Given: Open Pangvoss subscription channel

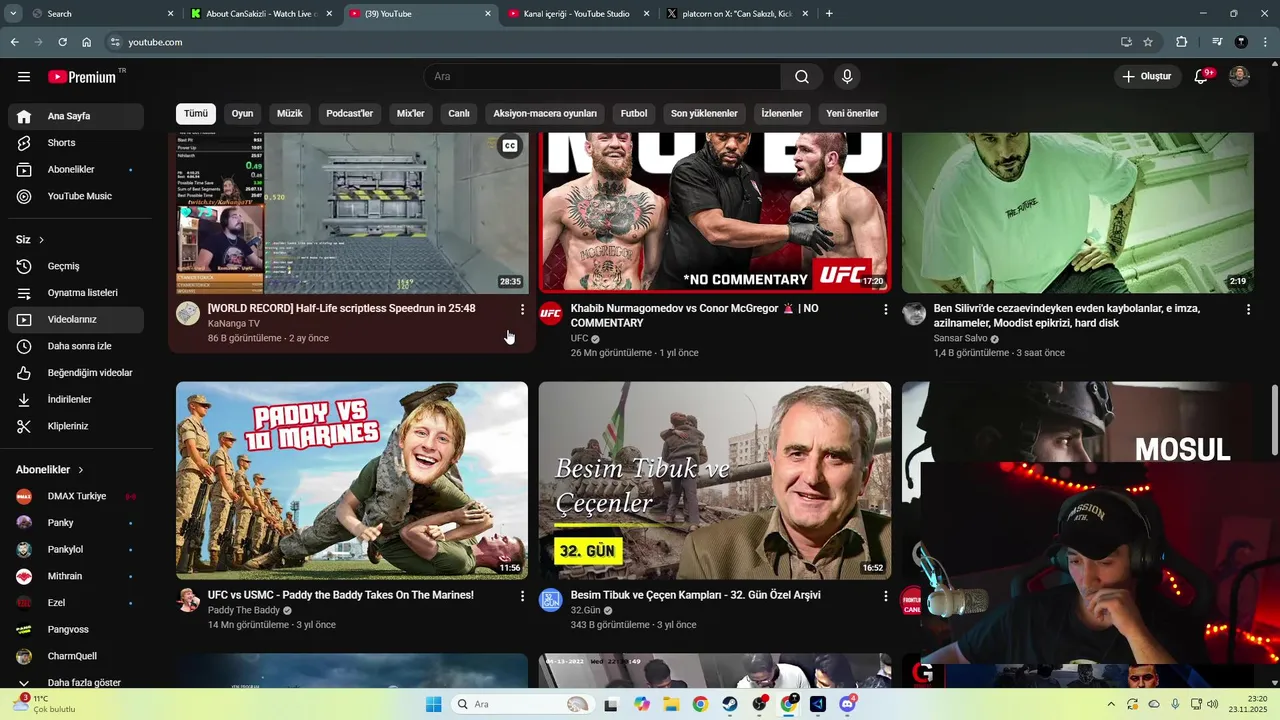Looking at the screenshot, I should [76, 629].
